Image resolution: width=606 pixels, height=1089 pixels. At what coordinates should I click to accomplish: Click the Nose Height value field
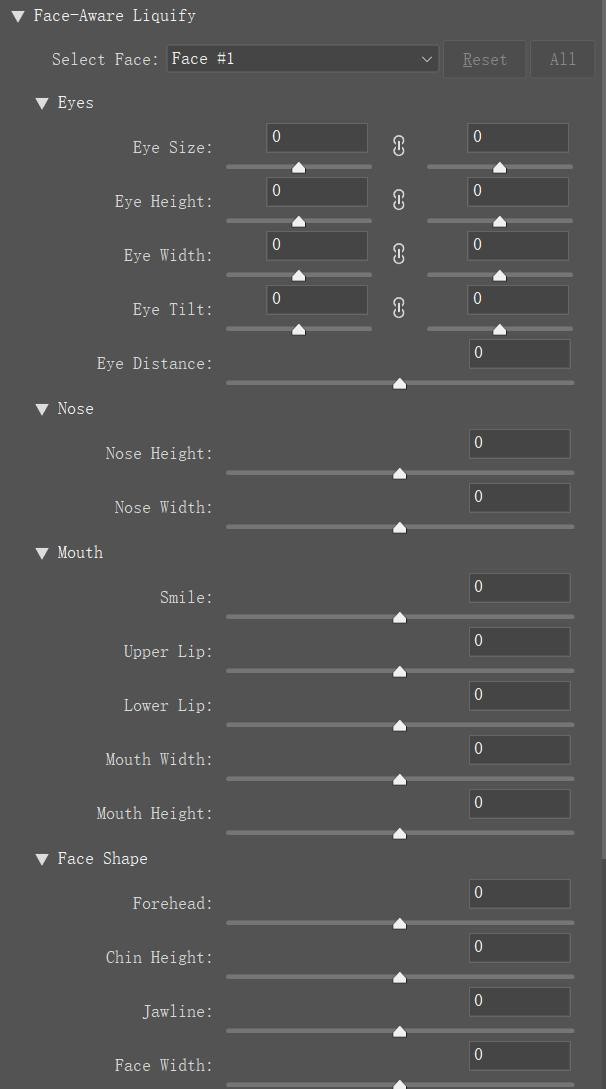coord(519,443)
